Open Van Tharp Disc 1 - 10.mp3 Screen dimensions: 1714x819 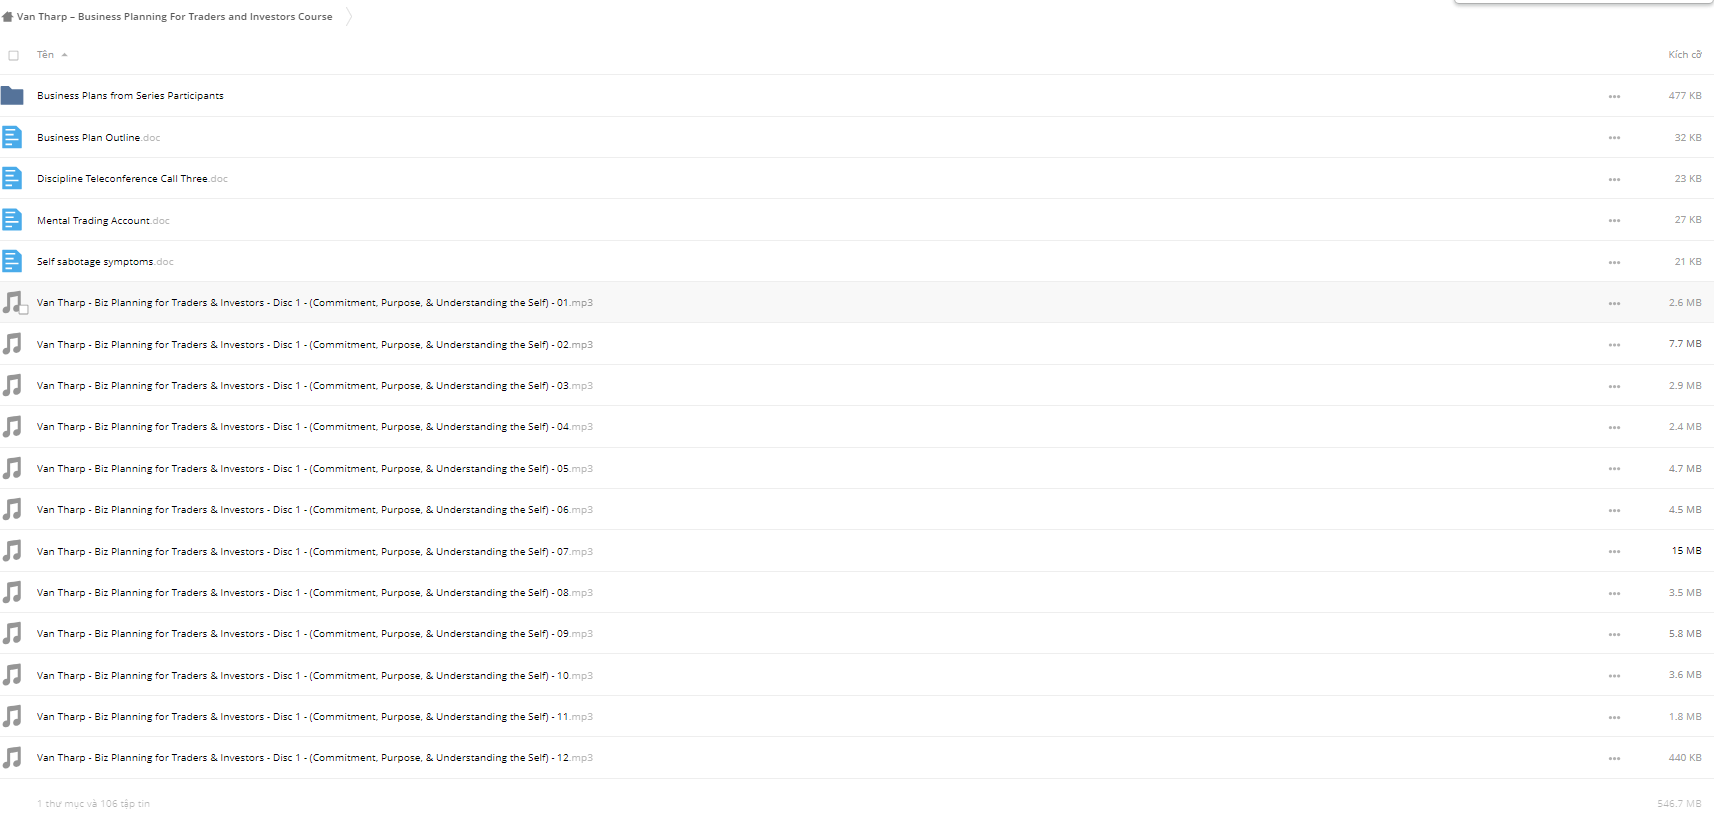[314, 676]
